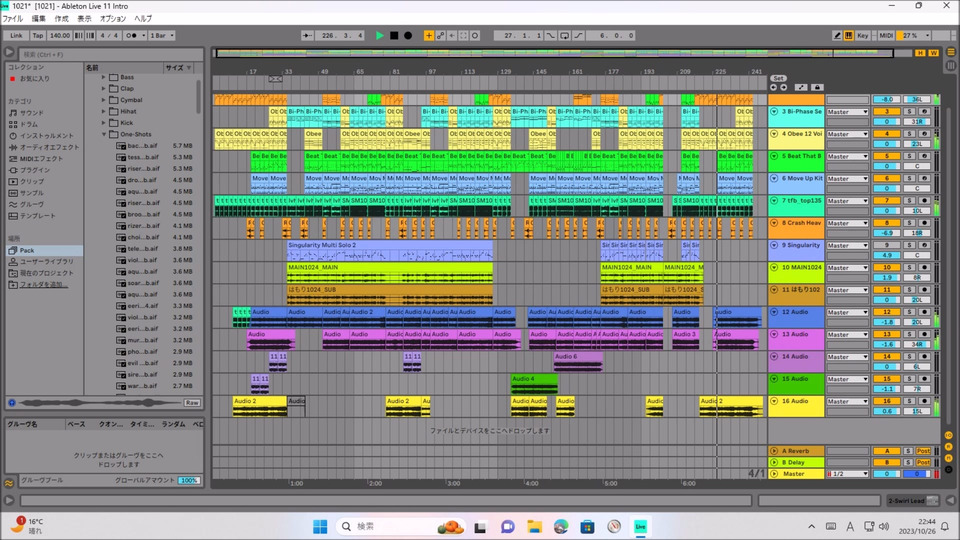Mute track 4 Obee 12 Voi
This screenshot has width=960, height=540.
[x=886, y=134]
